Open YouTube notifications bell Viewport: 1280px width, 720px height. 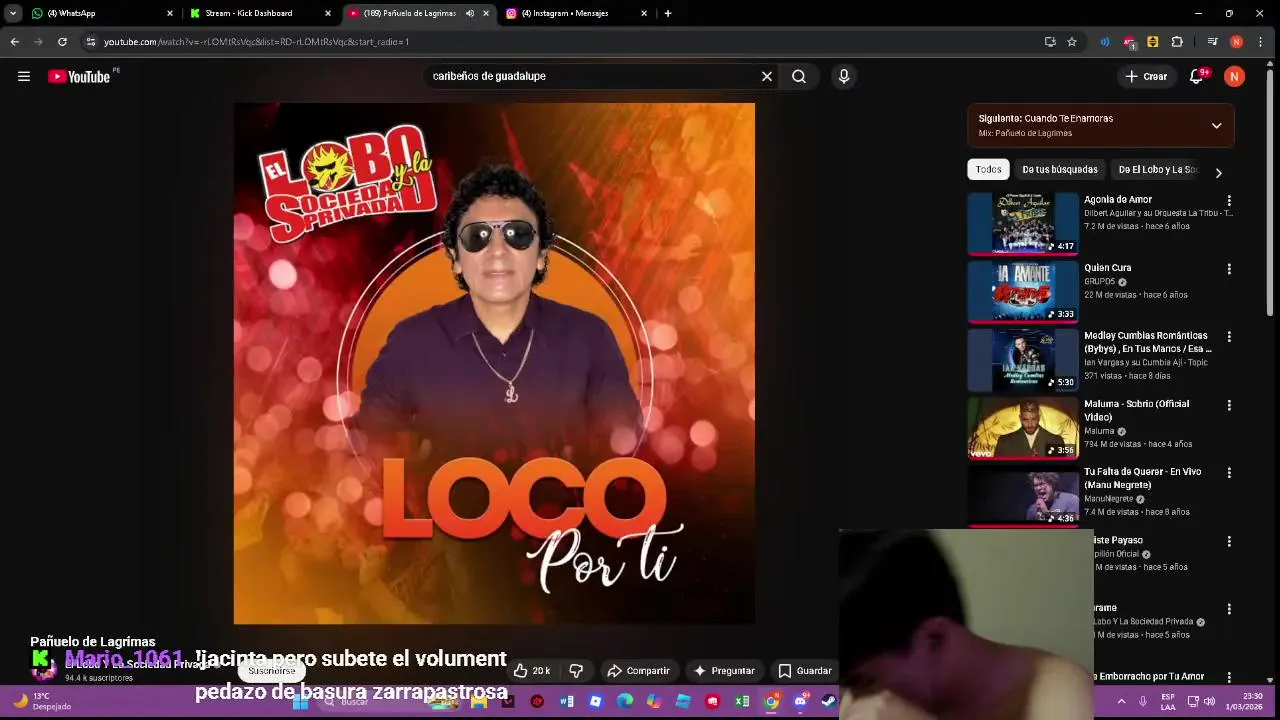[1196, 76]
